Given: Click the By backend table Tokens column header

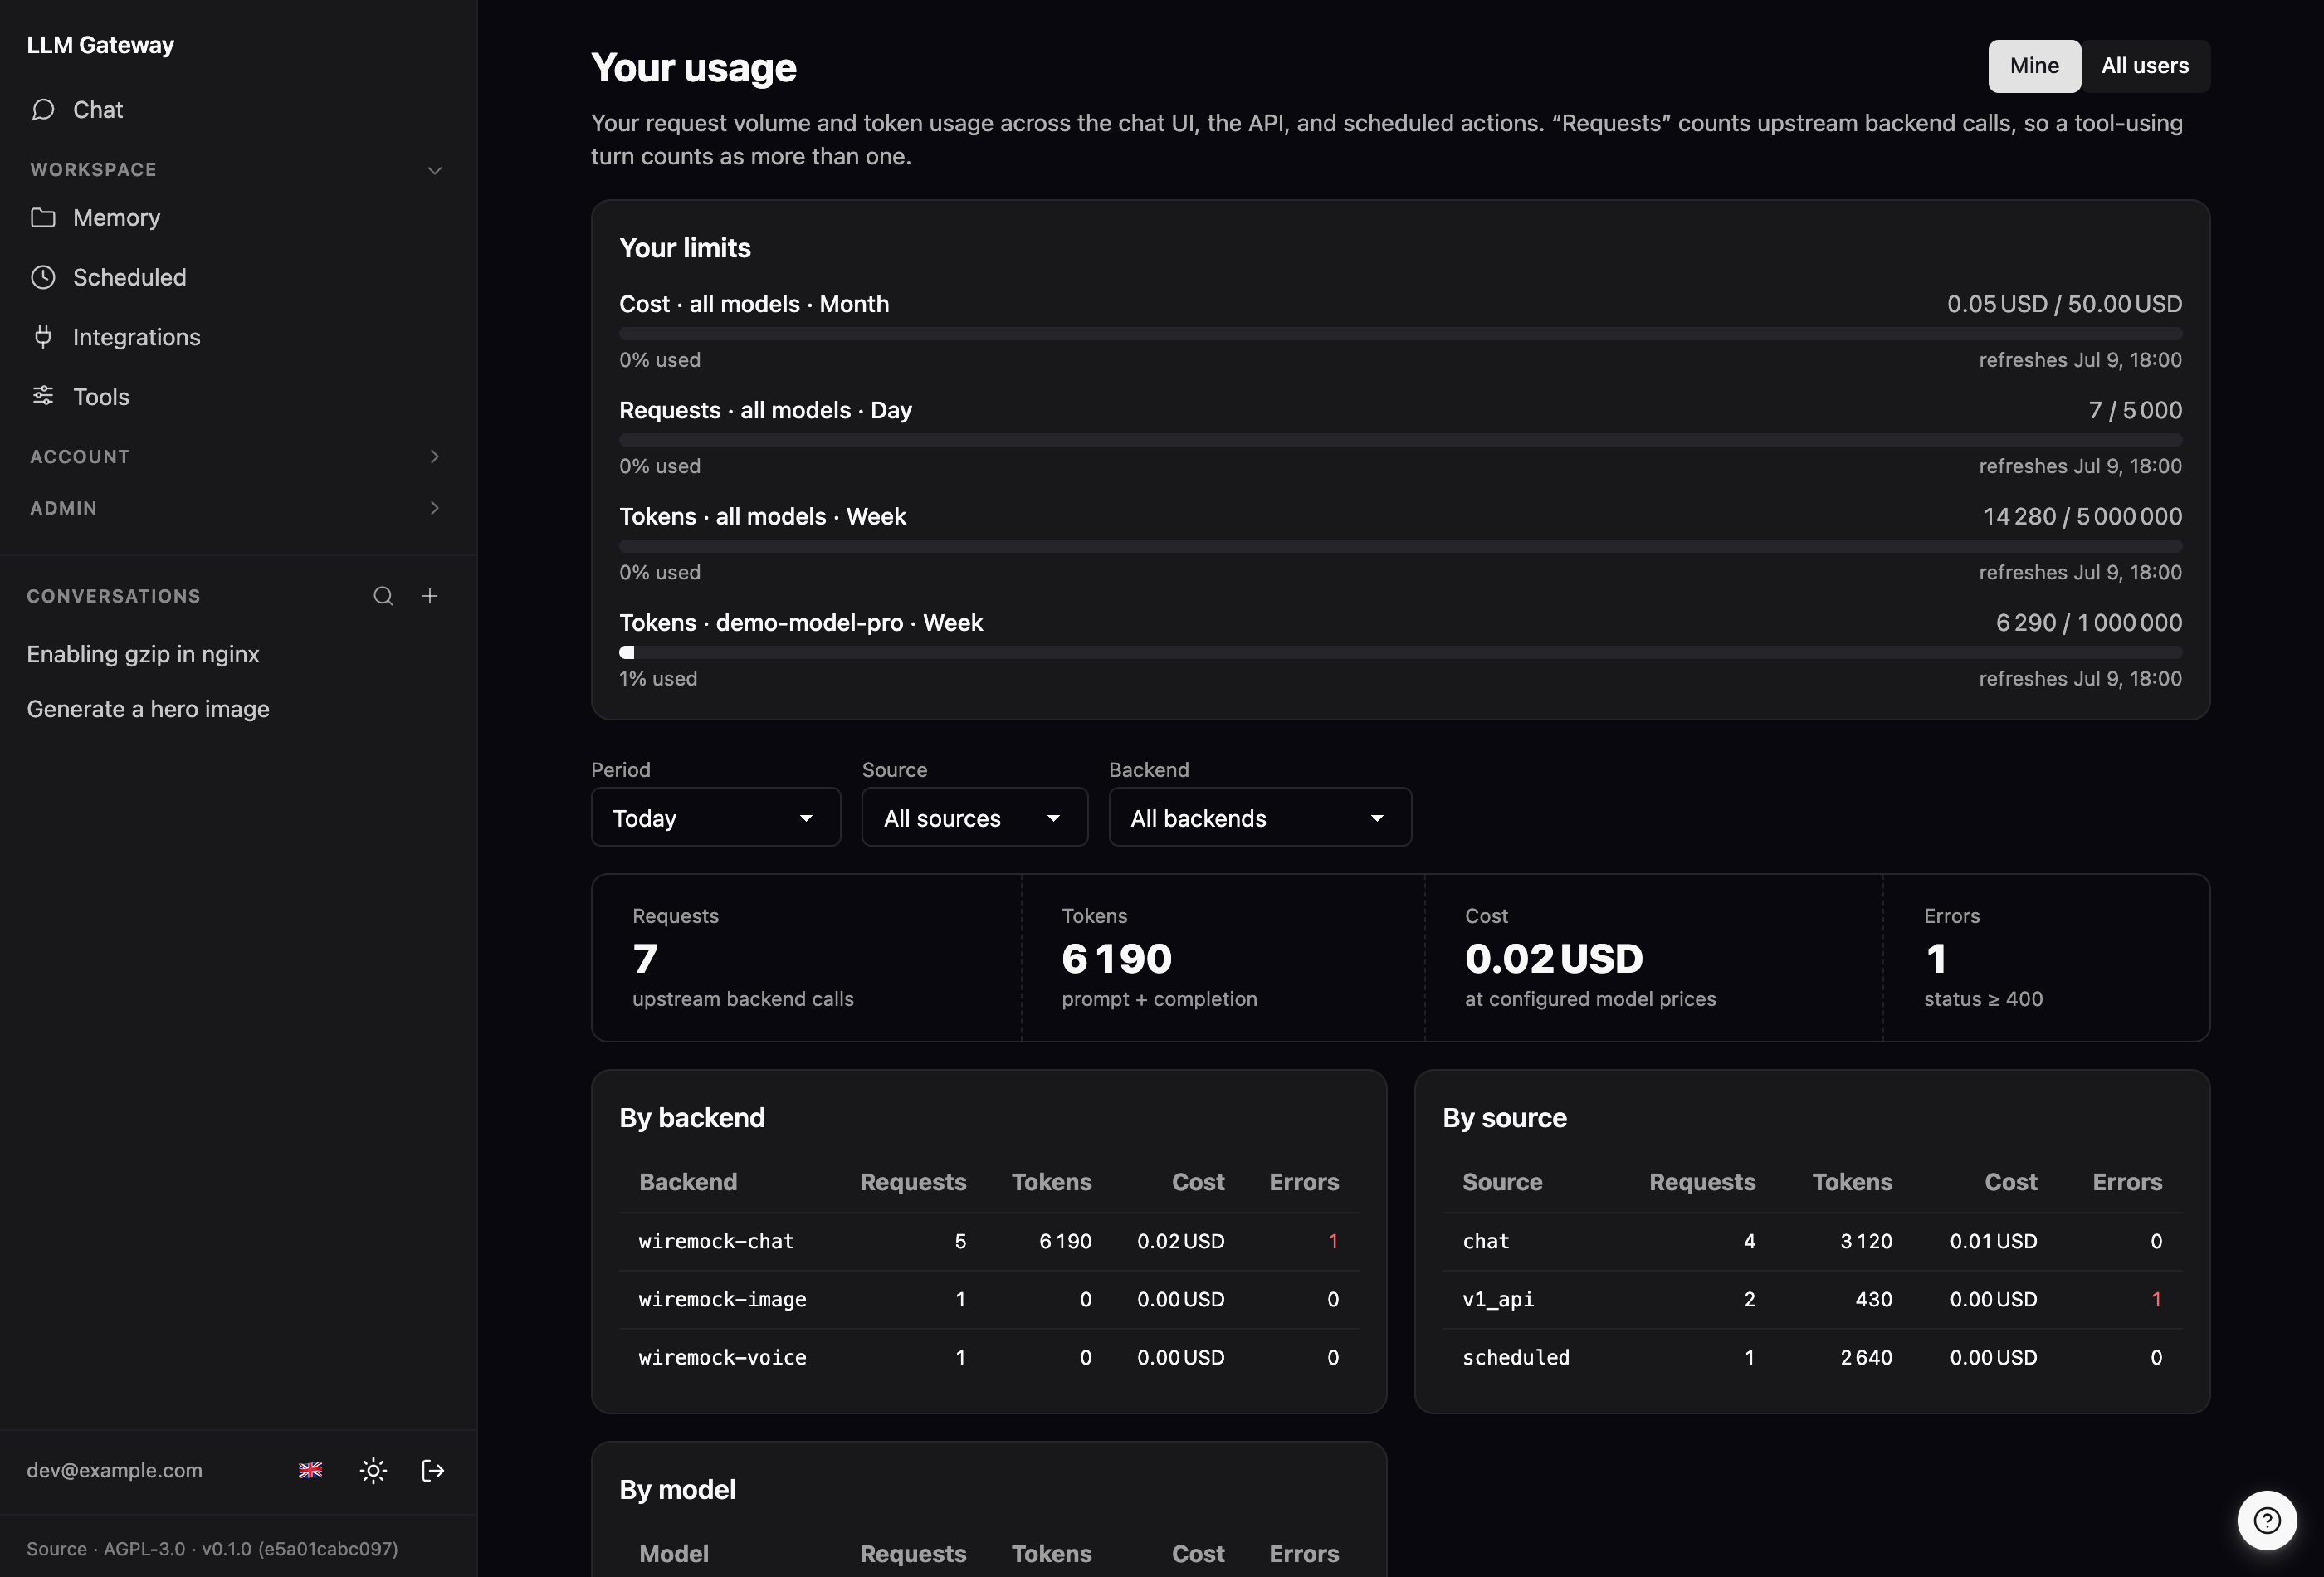Looking at the screenshot, I should click(1051, 1182).
